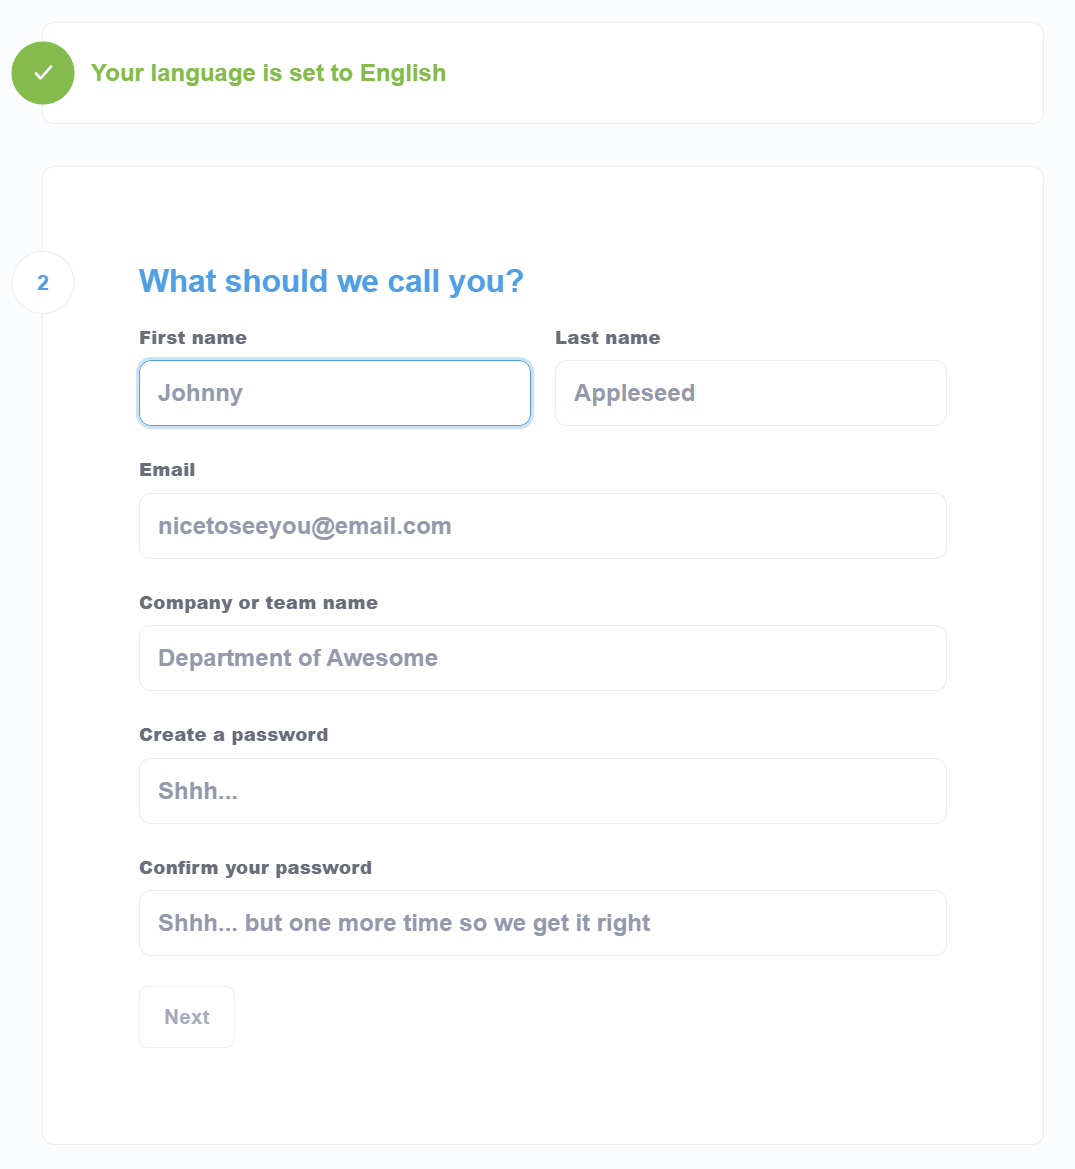Click the green checkmark success icon
The image size is (1075, 1169).
[x=42, y=72]
